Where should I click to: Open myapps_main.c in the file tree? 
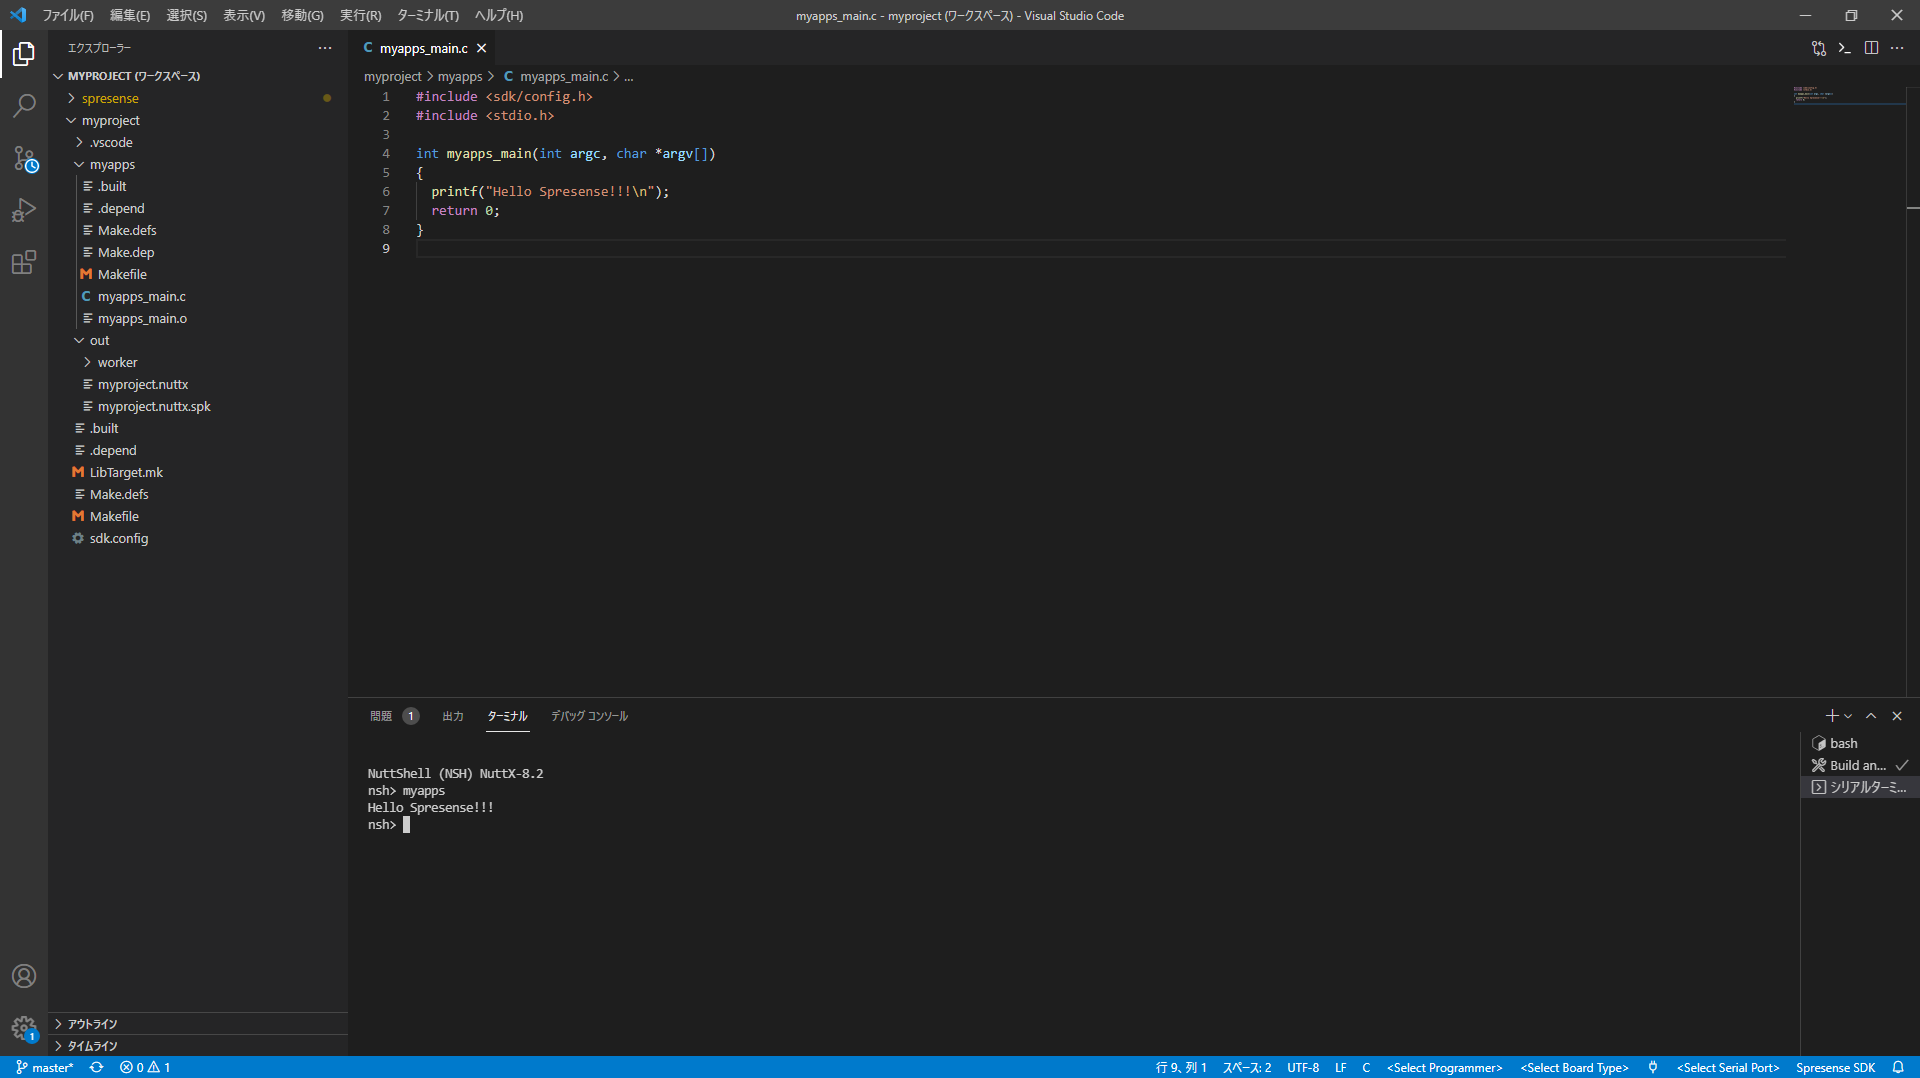coord(198,296)
